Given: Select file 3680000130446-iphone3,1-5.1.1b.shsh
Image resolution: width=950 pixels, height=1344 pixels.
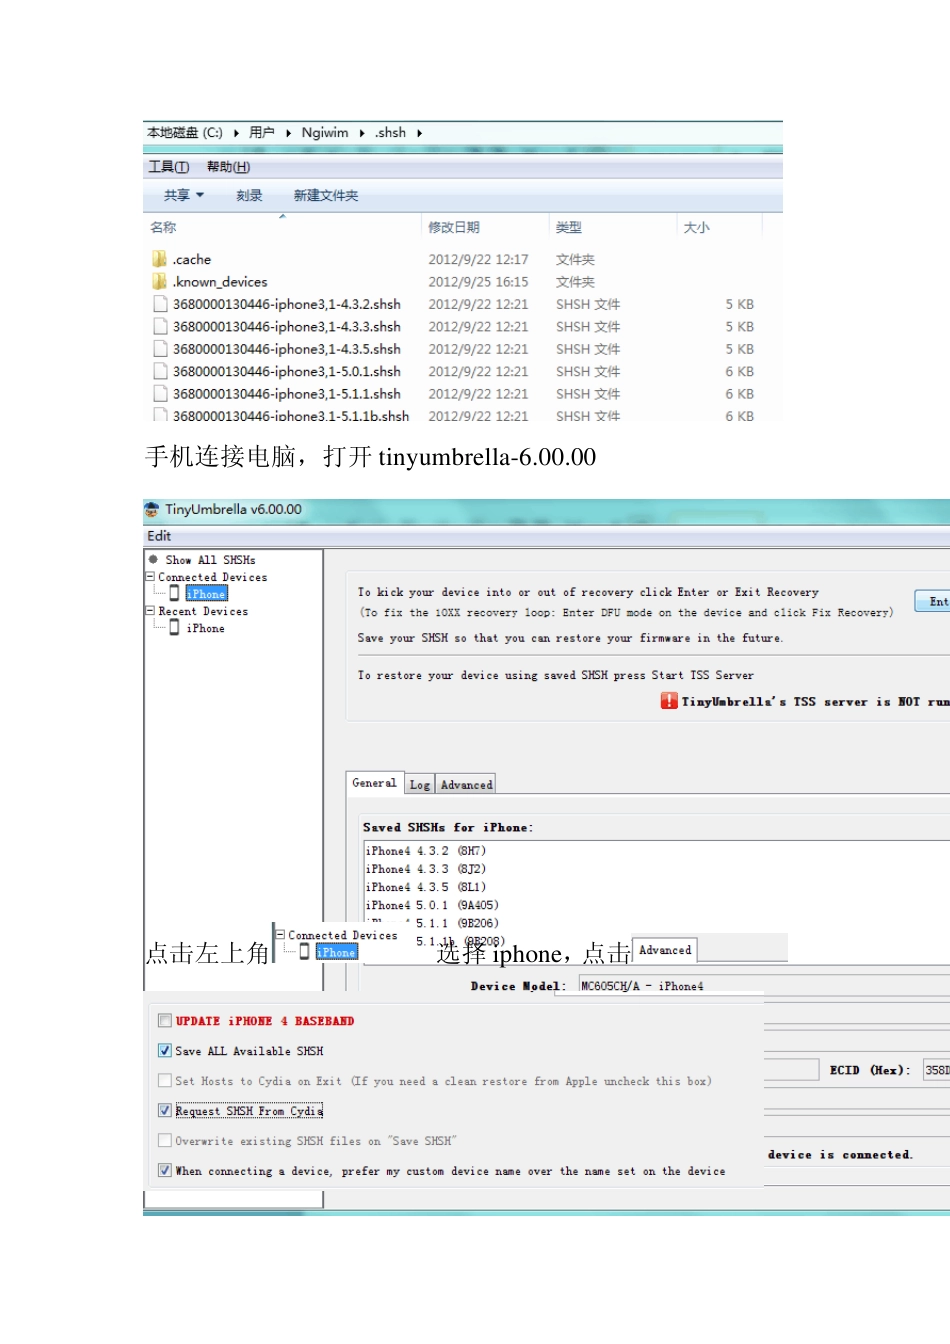Looking at the screenshot, I should click(x=290, y=416).
